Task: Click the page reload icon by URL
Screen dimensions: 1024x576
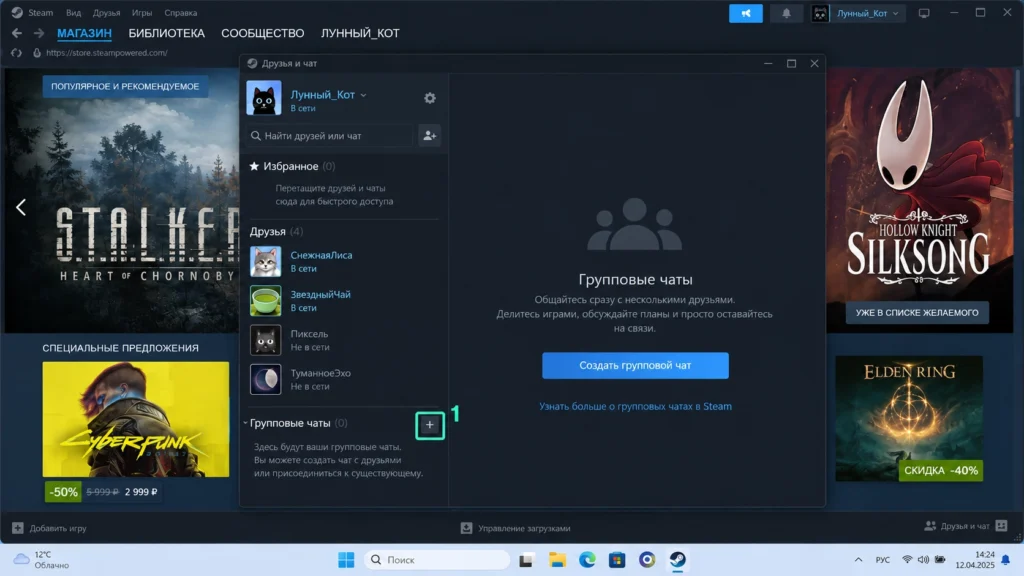Action: pyautogui.click(x=16, y=53)
